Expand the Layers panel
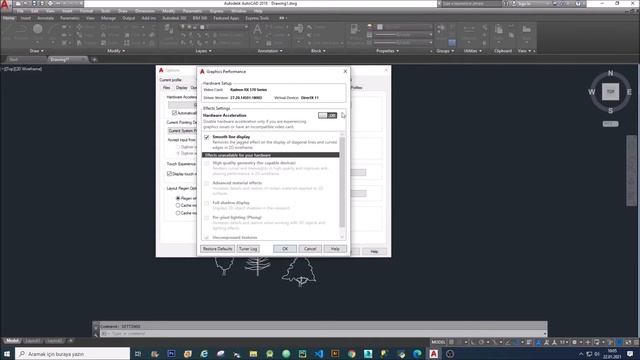Image resolution: width=640 pixels, height=360 pixels. click(204, 51)
